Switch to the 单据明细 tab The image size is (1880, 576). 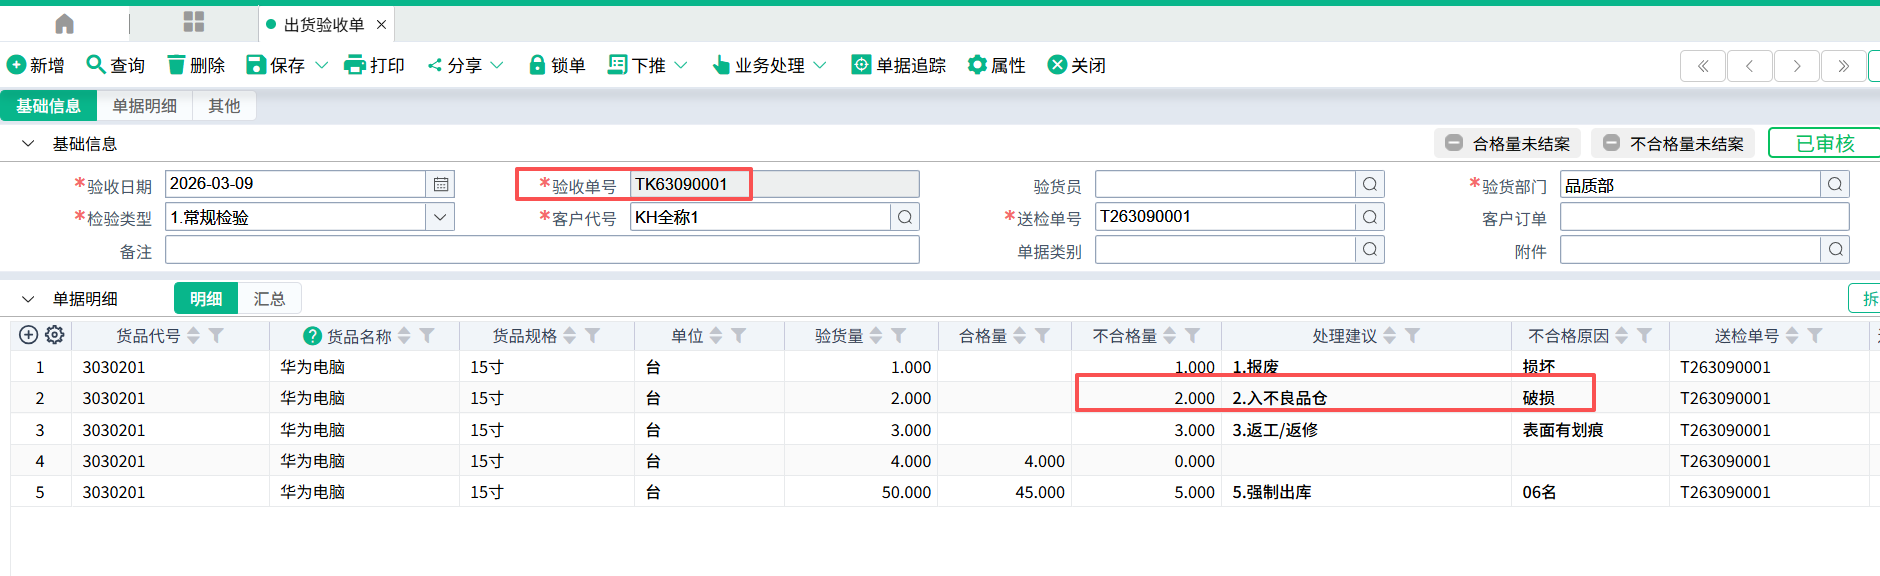click(x=144, y=106)
